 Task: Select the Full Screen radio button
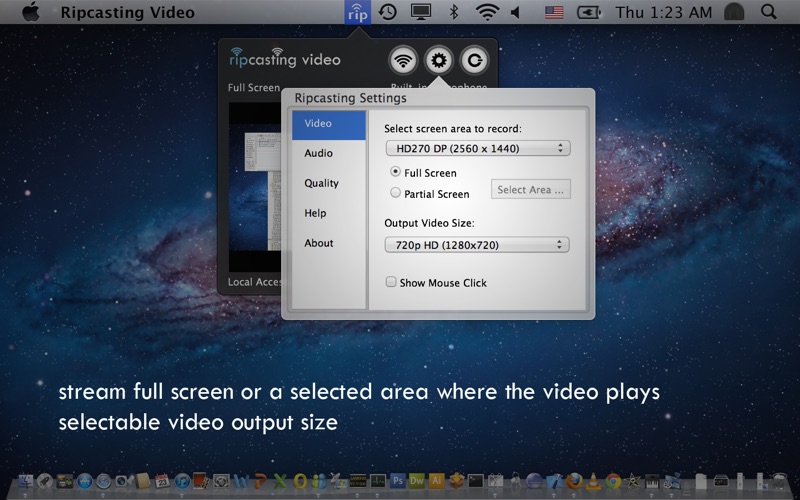pyautogui.click(x=395, y=172)
